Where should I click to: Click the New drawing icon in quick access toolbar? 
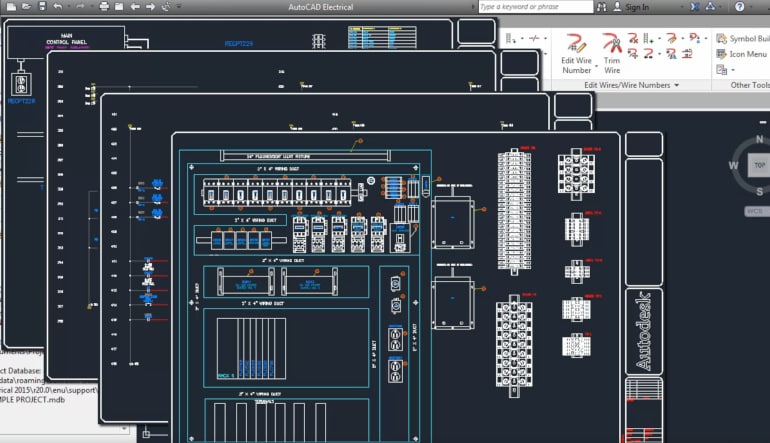(x=11, y=7)
